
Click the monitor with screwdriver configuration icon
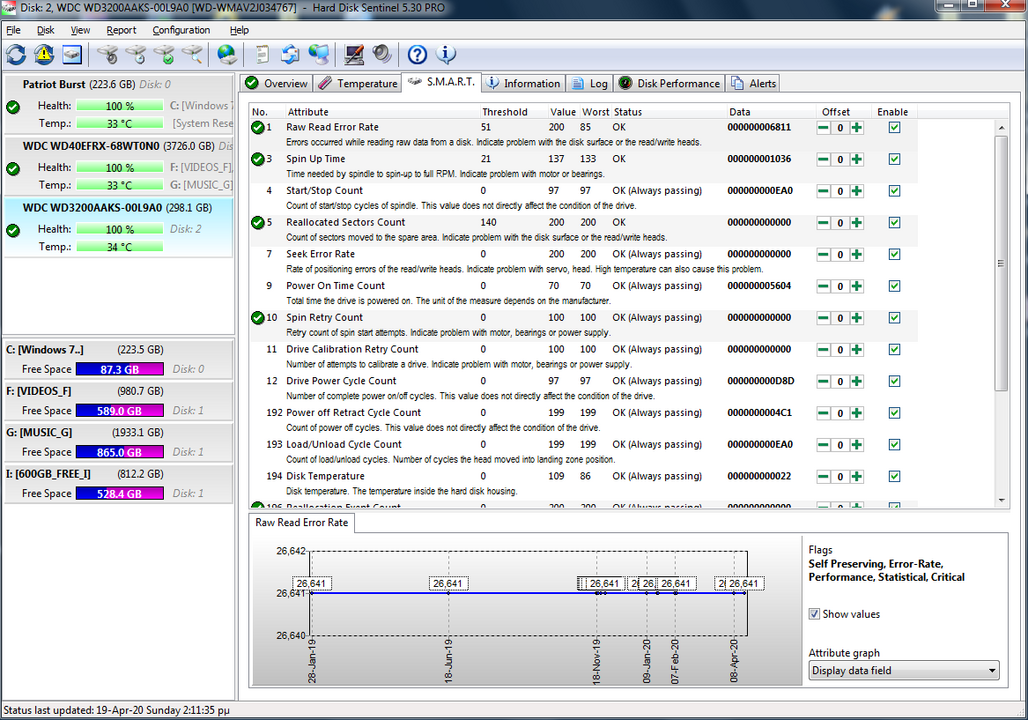pos(354,54)
